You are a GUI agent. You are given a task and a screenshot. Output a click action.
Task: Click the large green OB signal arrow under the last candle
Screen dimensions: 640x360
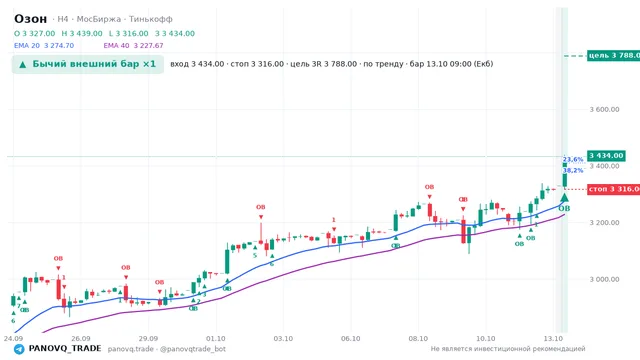[x=564, y=198]
